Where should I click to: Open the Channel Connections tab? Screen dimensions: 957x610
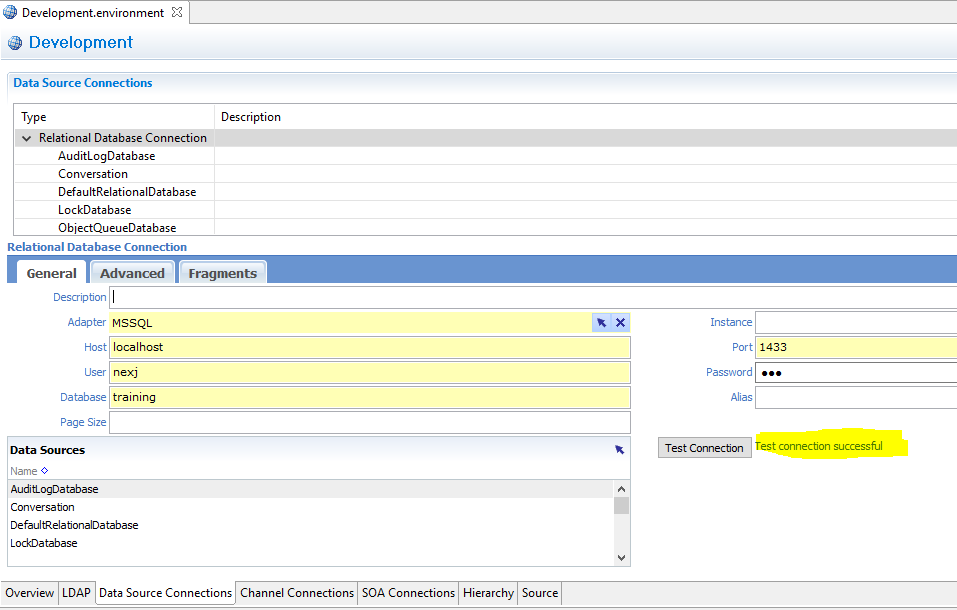click(x=296, y=593)
